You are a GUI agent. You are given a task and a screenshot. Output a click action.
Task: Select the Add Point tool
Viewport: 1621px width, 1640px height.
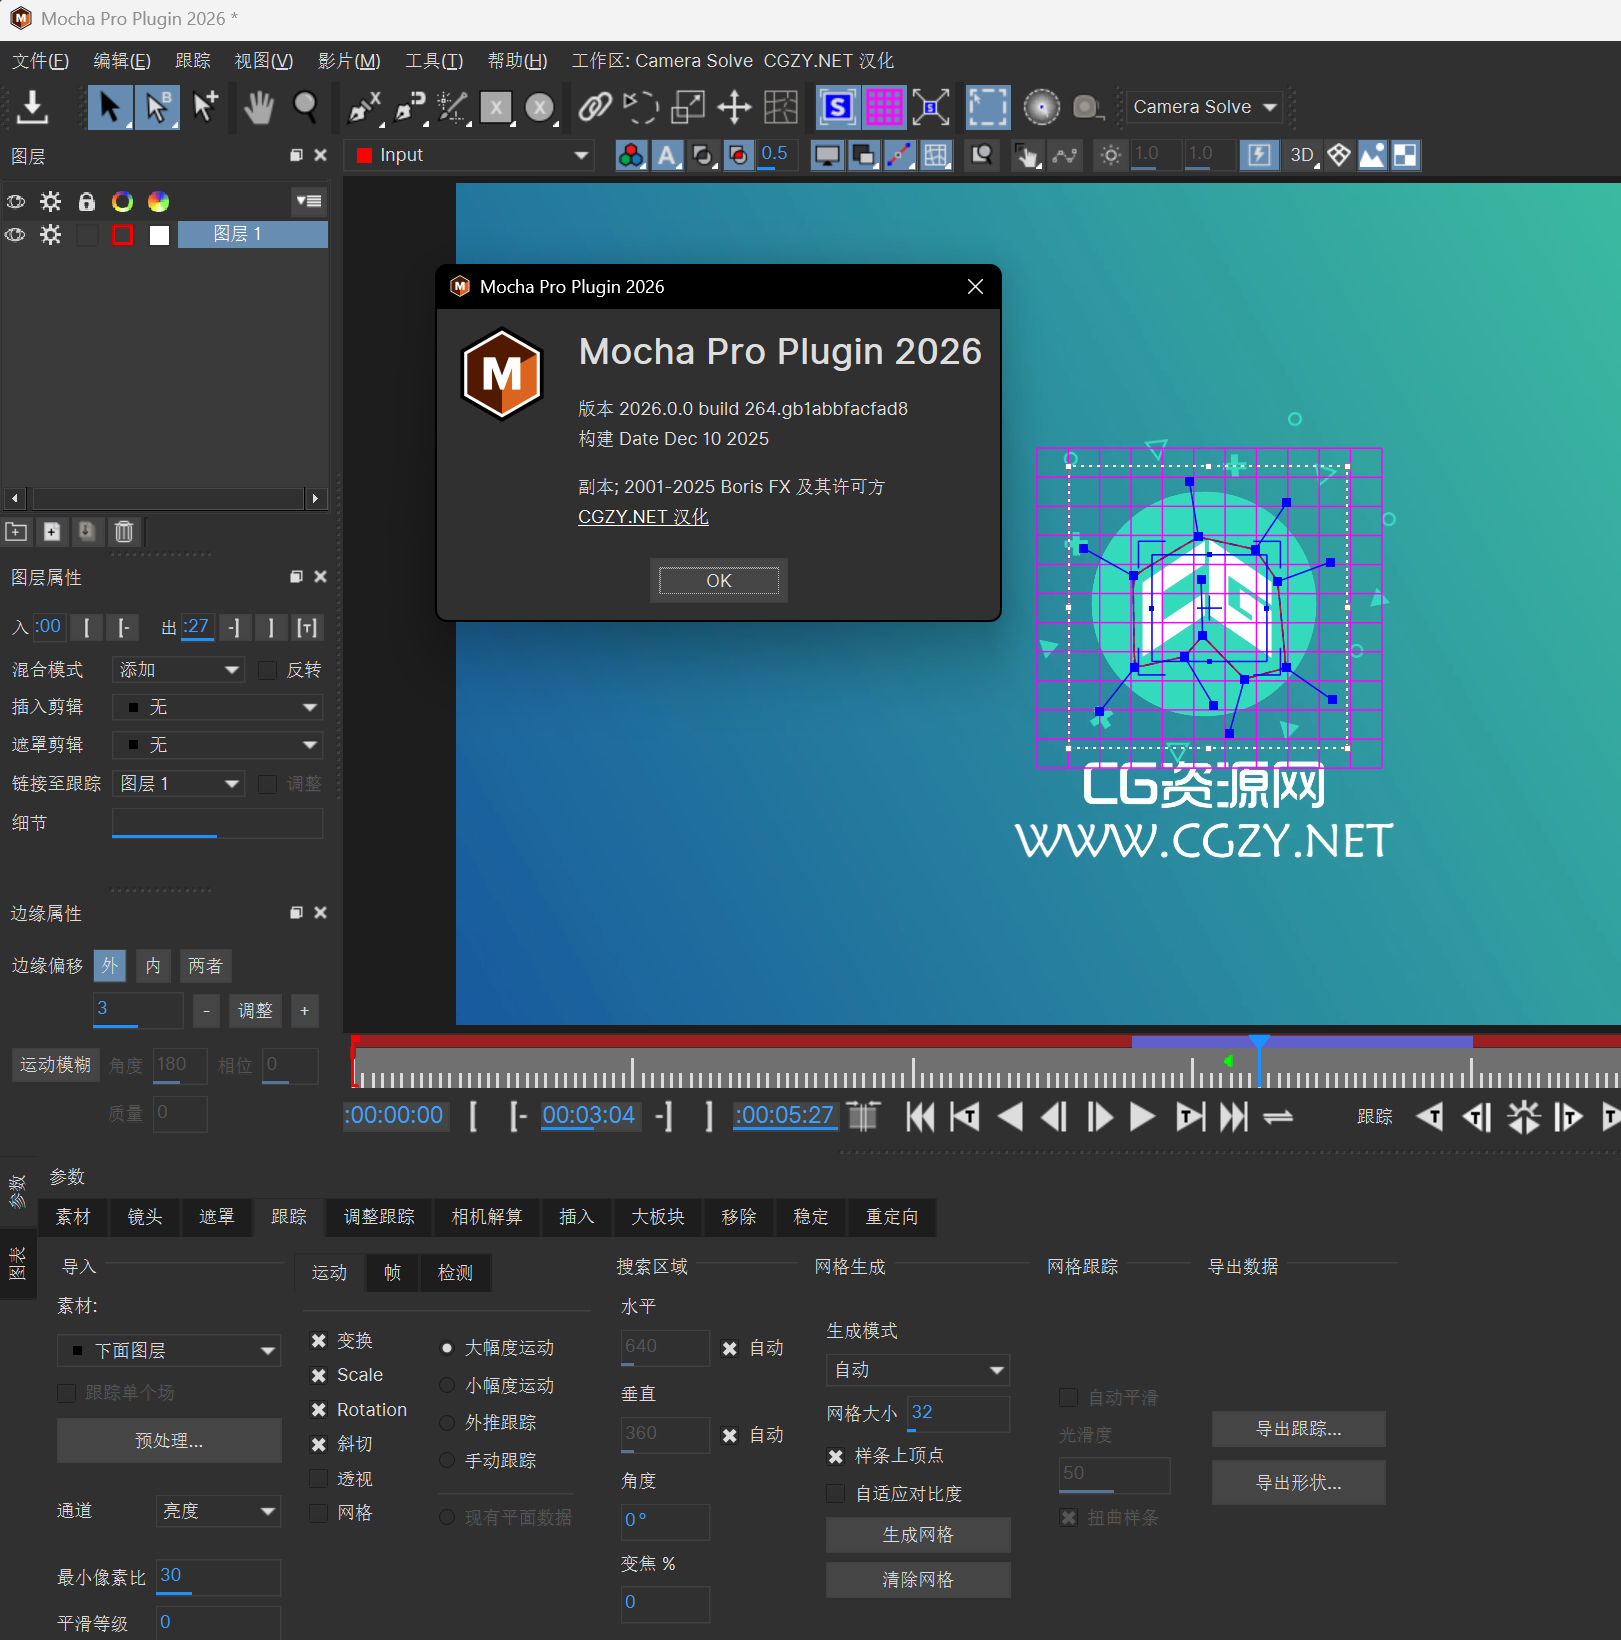click(x=206, y=107)
